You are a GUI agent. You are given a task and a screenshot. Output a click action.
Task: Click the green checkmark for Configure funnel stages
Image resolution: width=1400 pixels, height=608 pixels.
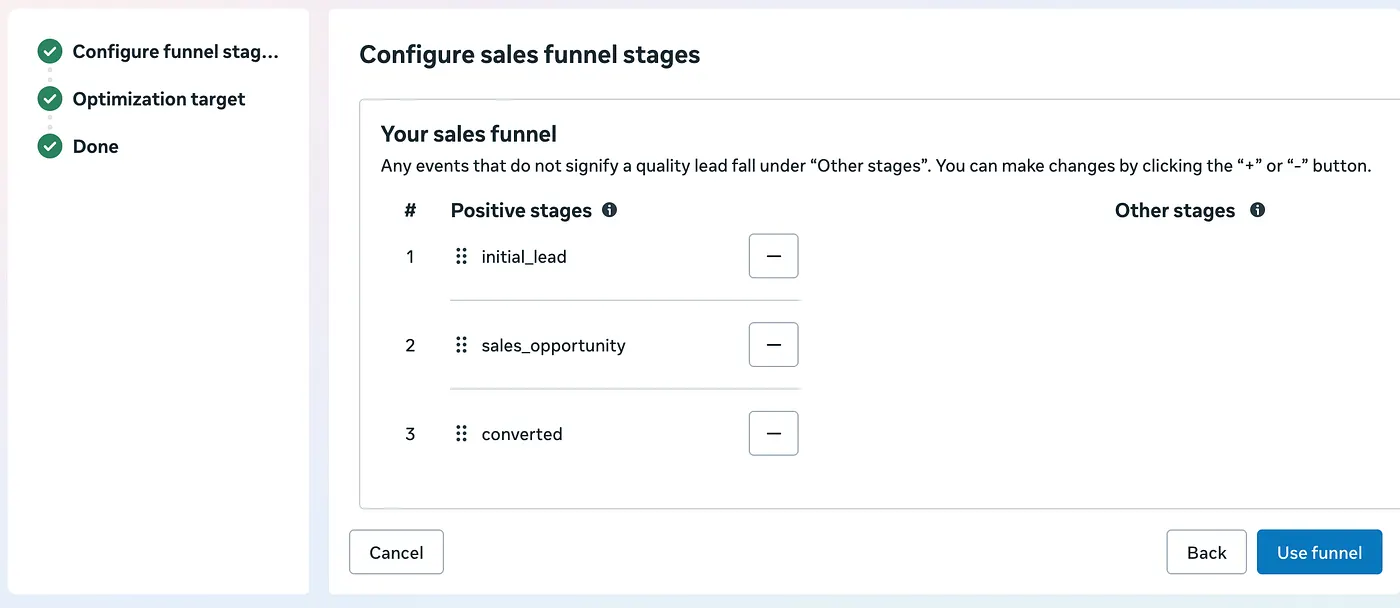pos(50,51)
